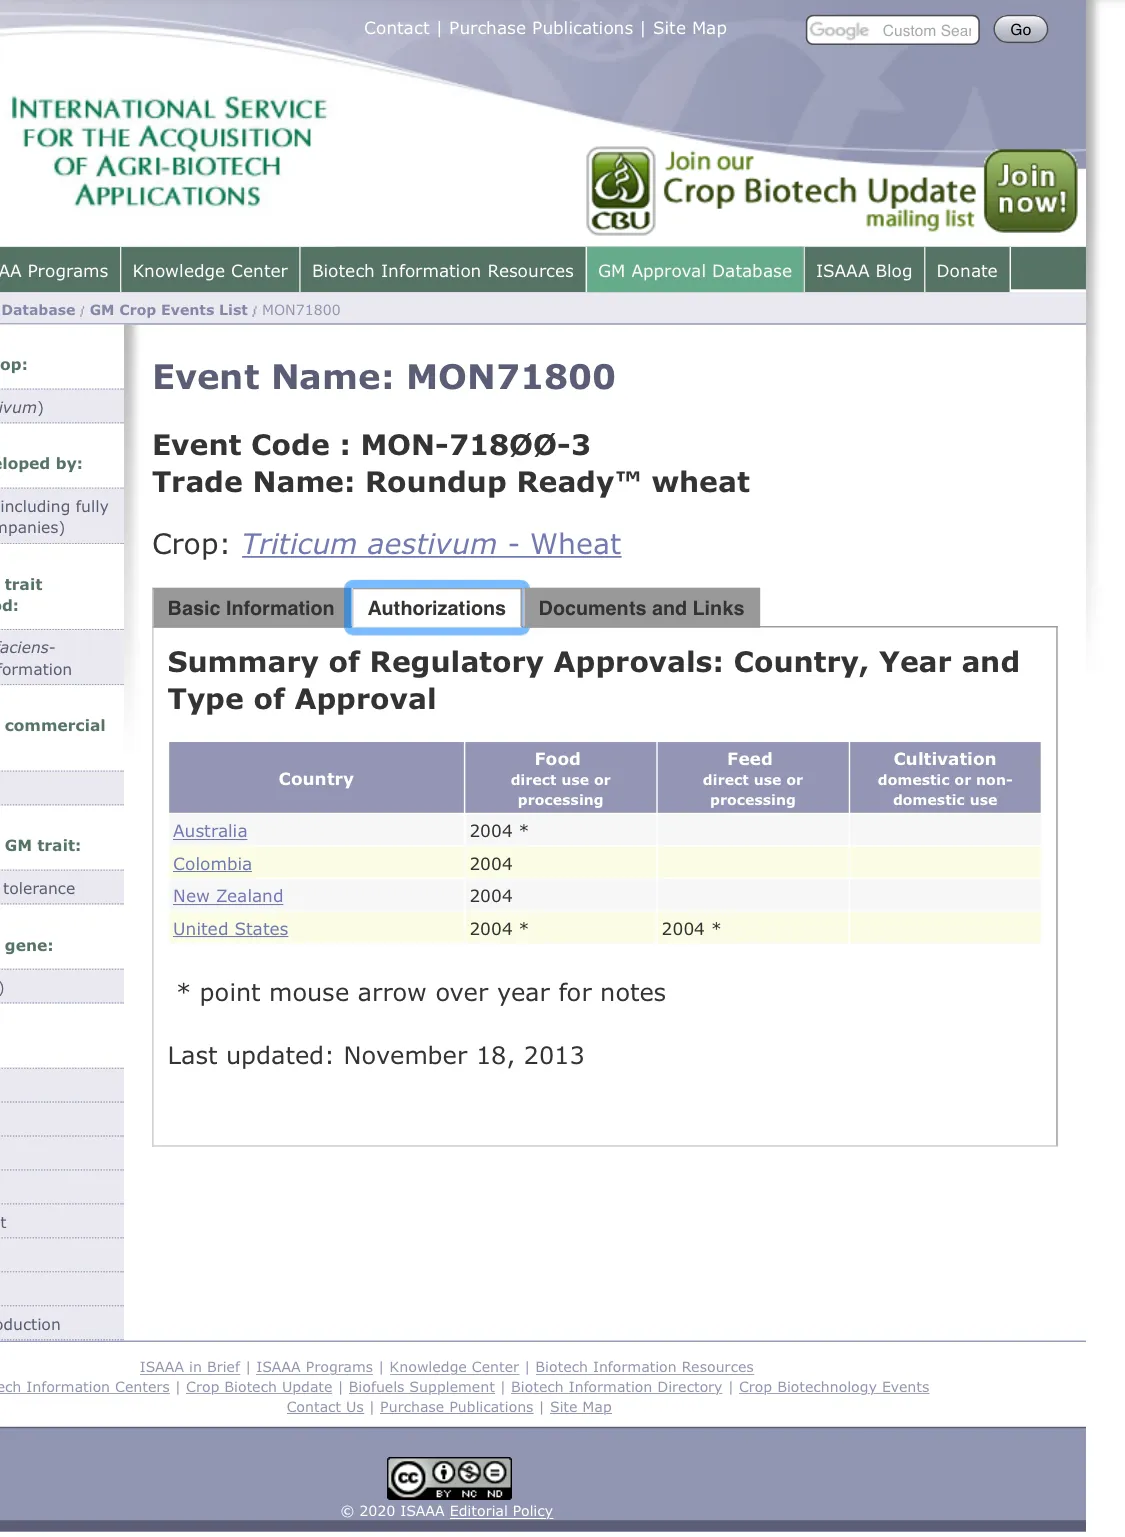Open the Knowledge Center menu
Screen dimensions: 1125x1537
tap(210, 270)
